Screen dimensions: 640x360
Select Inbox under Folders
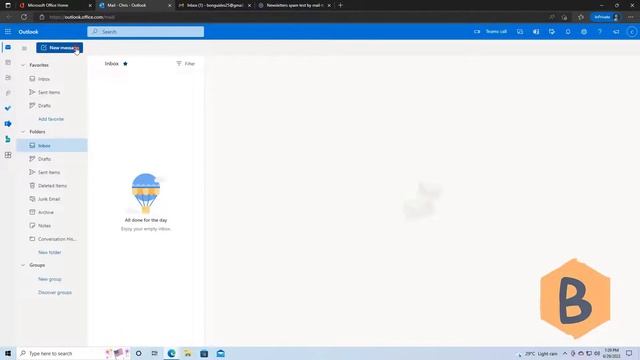click(x=52, y=145)
